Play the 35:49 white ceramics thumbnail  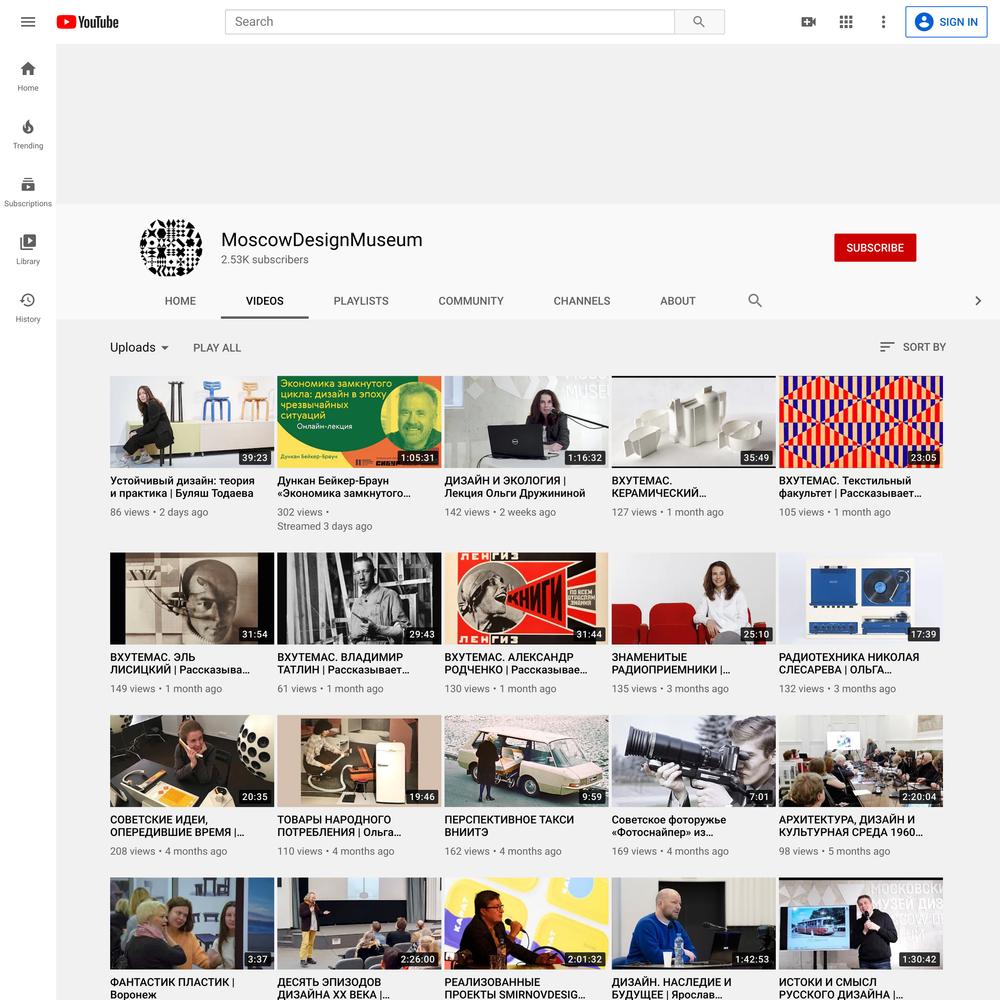[x=693, y=422]
